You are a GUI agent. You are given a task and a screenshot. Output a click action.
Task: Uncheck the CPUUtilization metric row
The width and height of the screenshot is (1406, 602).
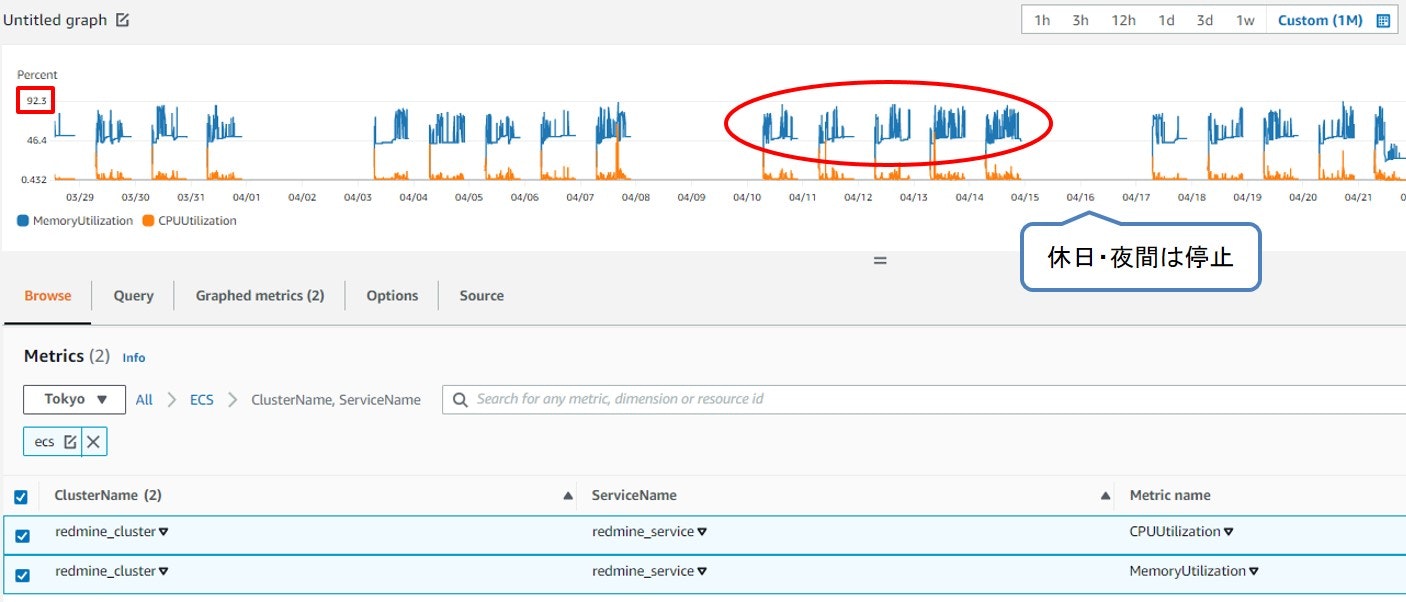point(23,536)
